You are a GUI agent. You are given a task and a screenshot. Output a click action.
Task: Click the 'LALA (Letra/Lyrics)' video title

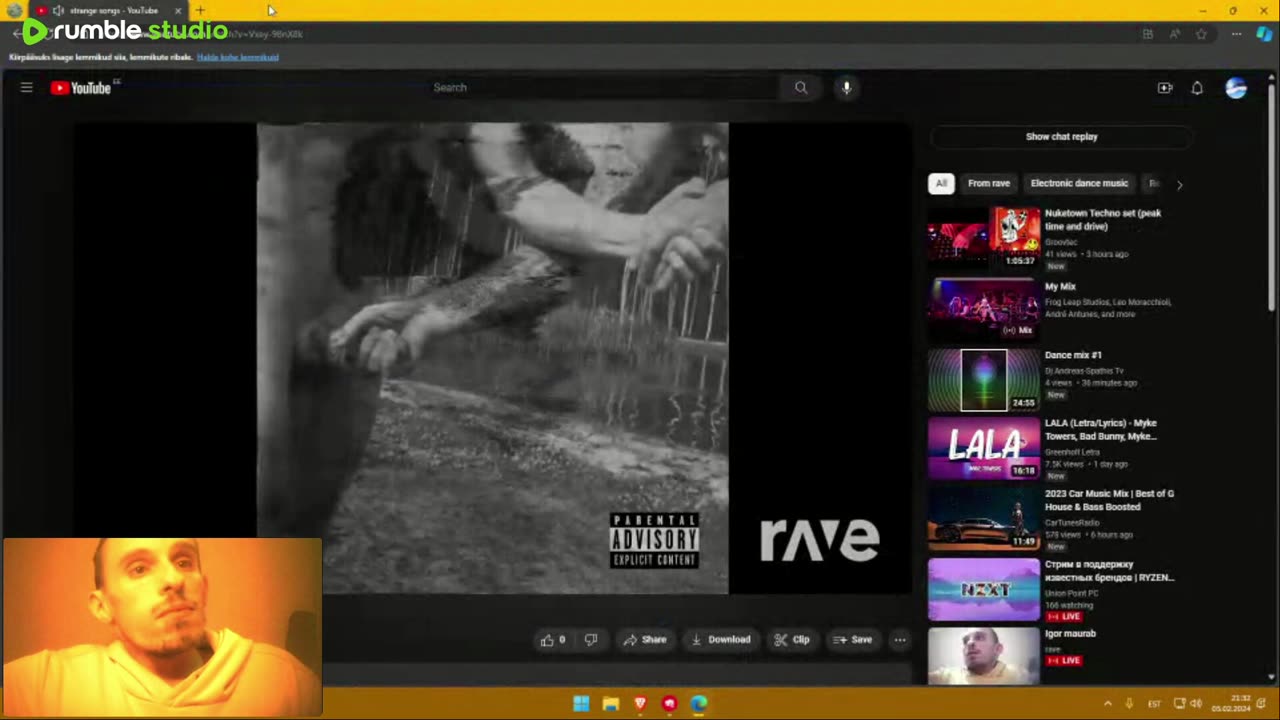(1101, 430)
